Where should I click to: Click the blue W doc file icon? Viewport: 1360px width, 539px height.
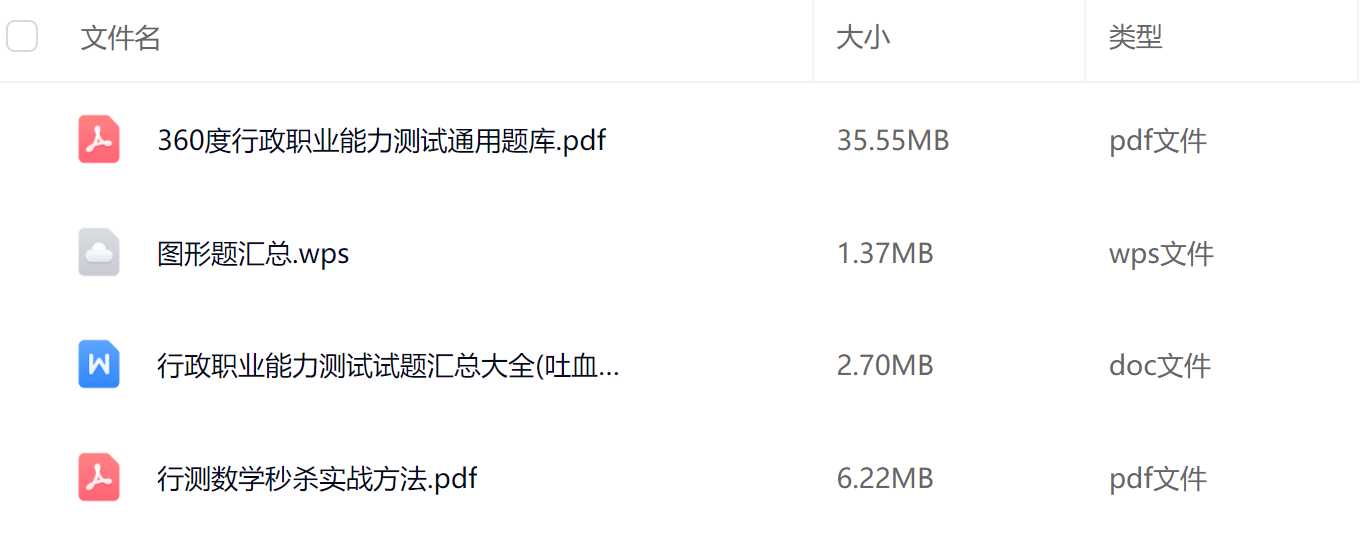coord(99,365)
